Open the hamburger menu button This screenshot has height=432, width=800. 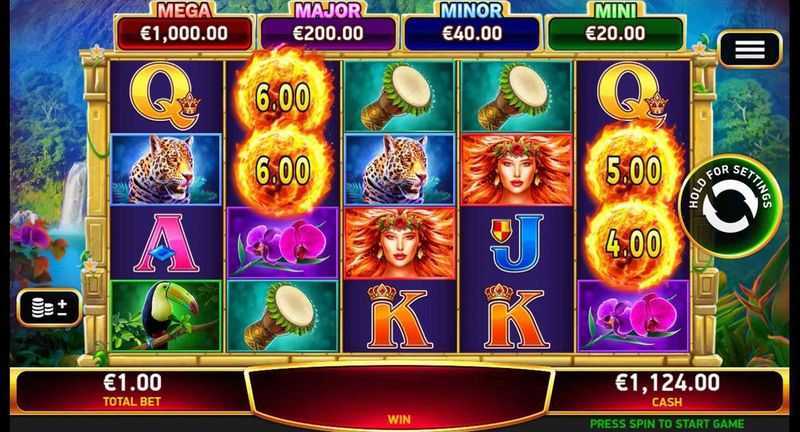pyautogui.click(x=749, y=49)
